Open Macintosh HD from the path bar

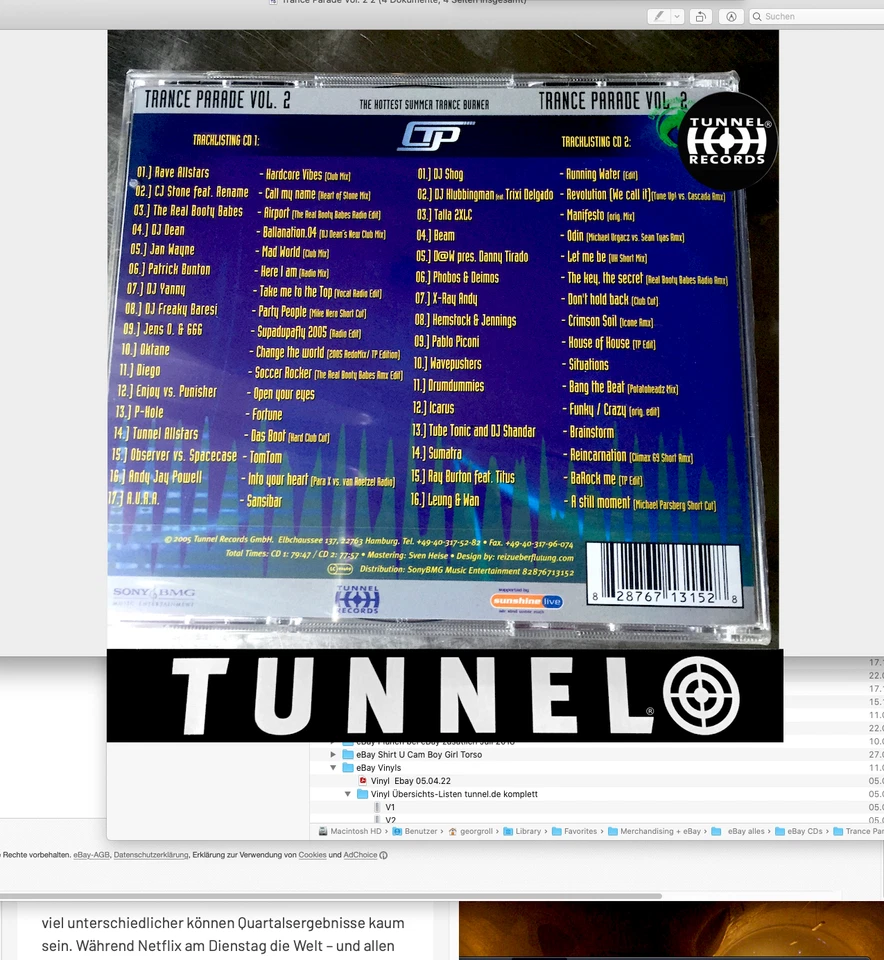(352, 831)
